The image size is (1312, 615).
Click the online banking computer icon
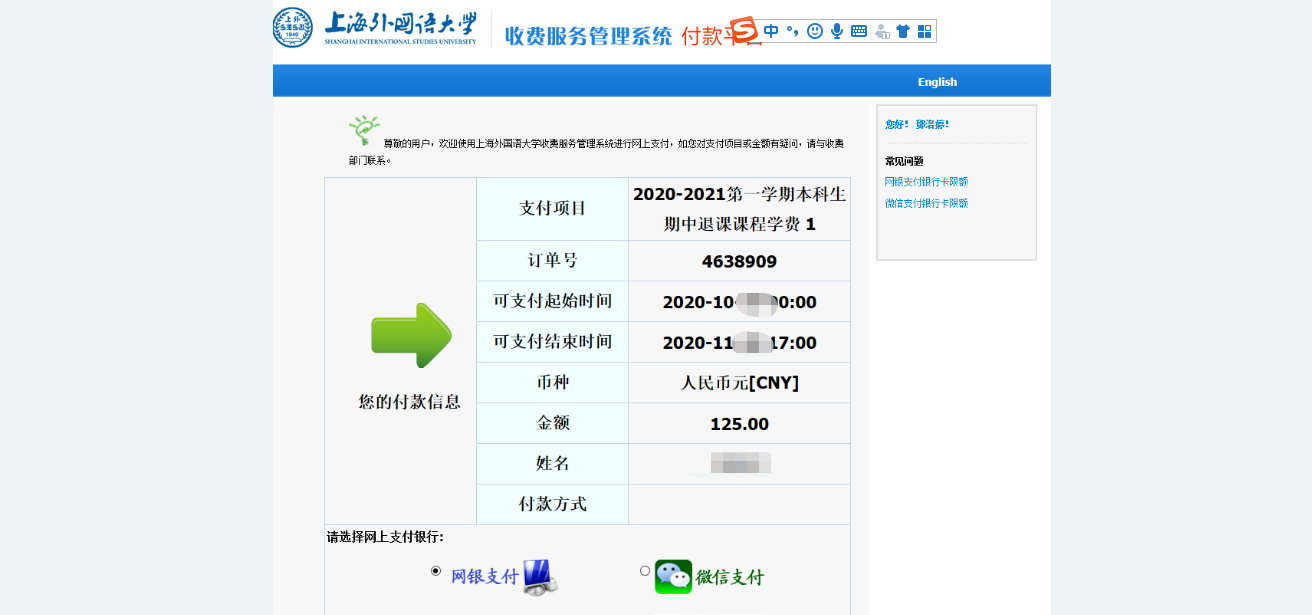pyautogui.click(x=540, y=577)
